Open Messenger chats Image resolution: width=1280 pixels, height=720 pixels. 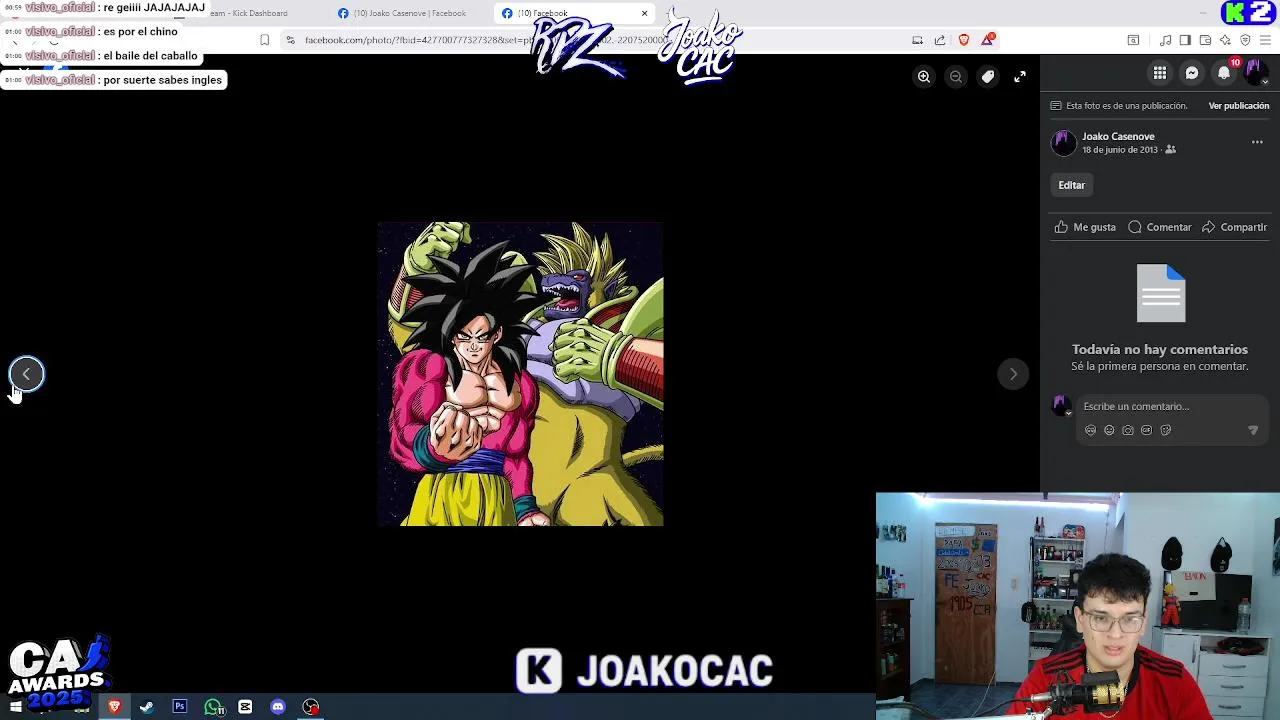pyautogui.click(x=1192, y=73)
